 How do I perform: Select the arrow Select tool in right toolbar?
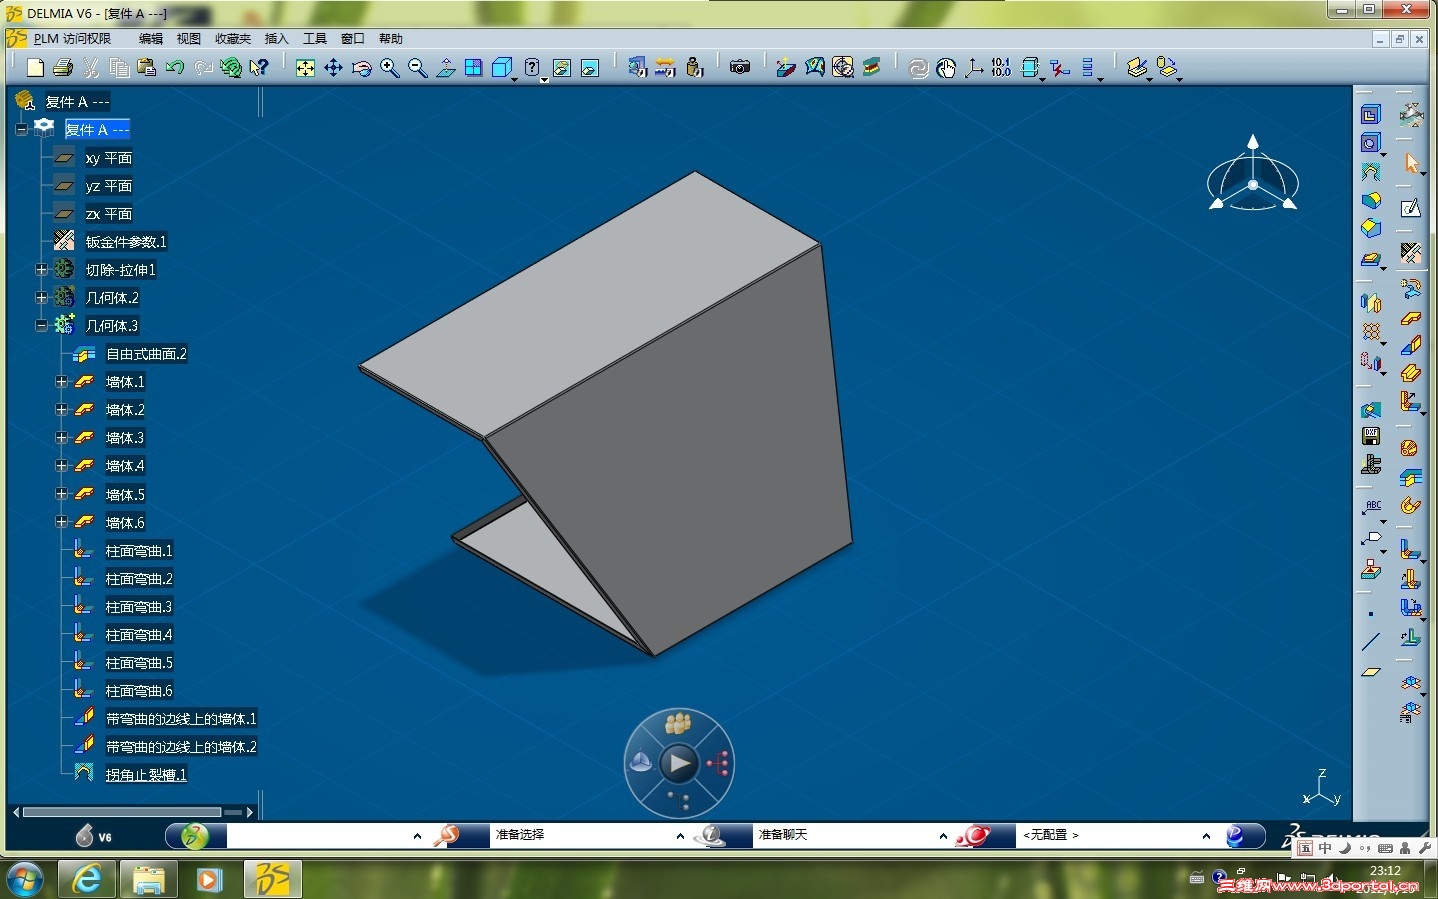[1411, 163]
